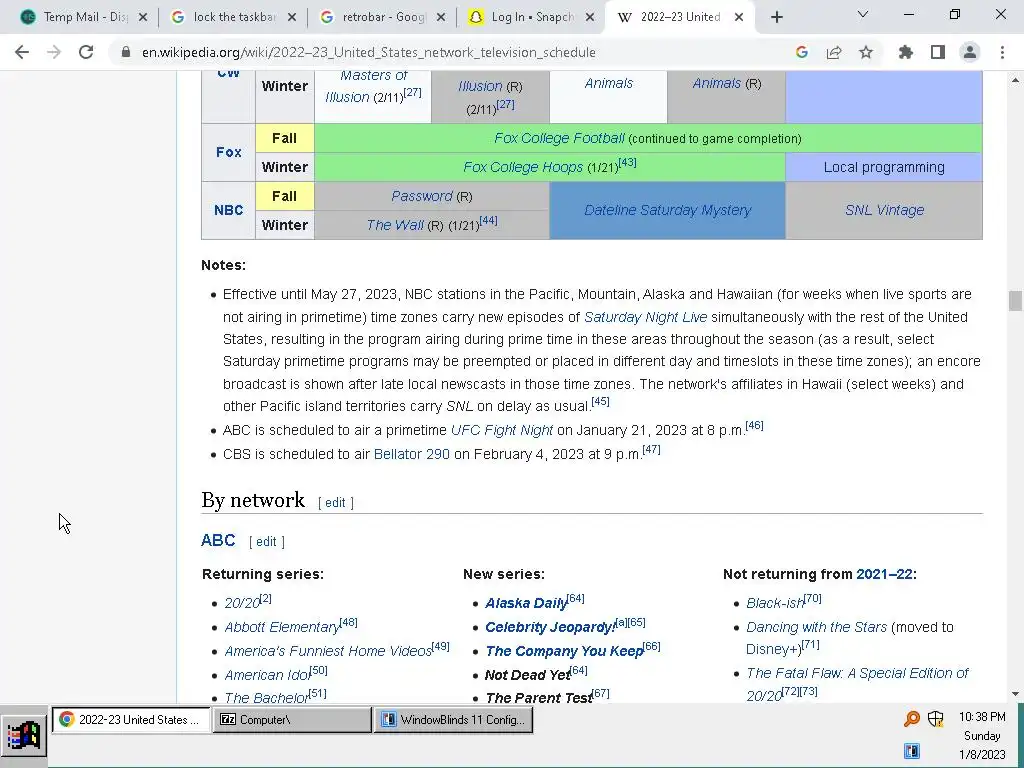
Task: Toggle Chrome side panel
Action: (x=938, y=52)
